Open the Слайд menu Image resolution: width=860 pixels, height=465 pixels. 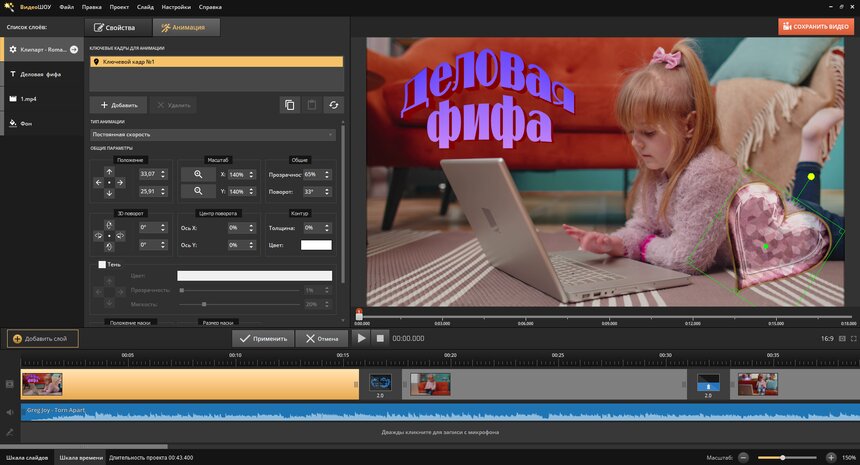145,7
